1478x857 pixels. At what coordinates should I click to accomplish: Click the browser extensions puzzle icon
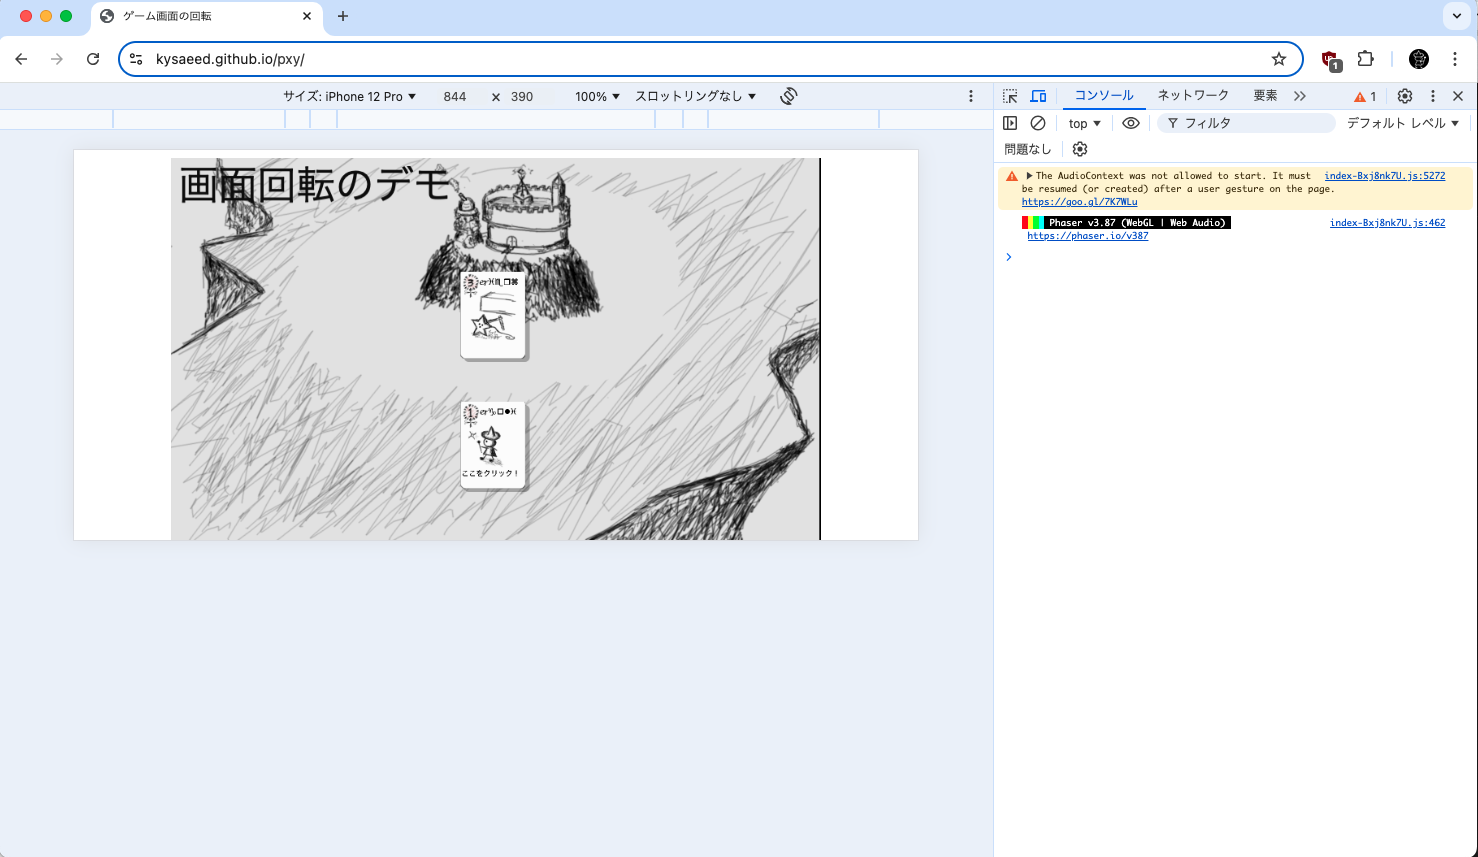pos(1365,59)
